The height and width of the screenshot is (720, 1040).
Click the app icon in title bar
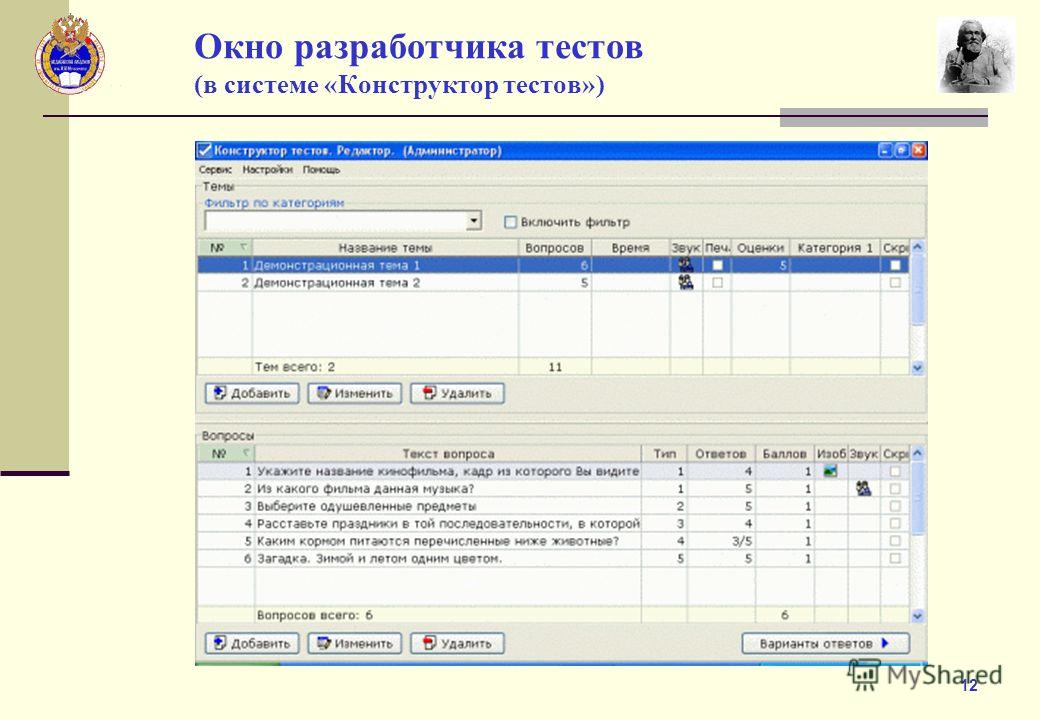pos(205,150)
